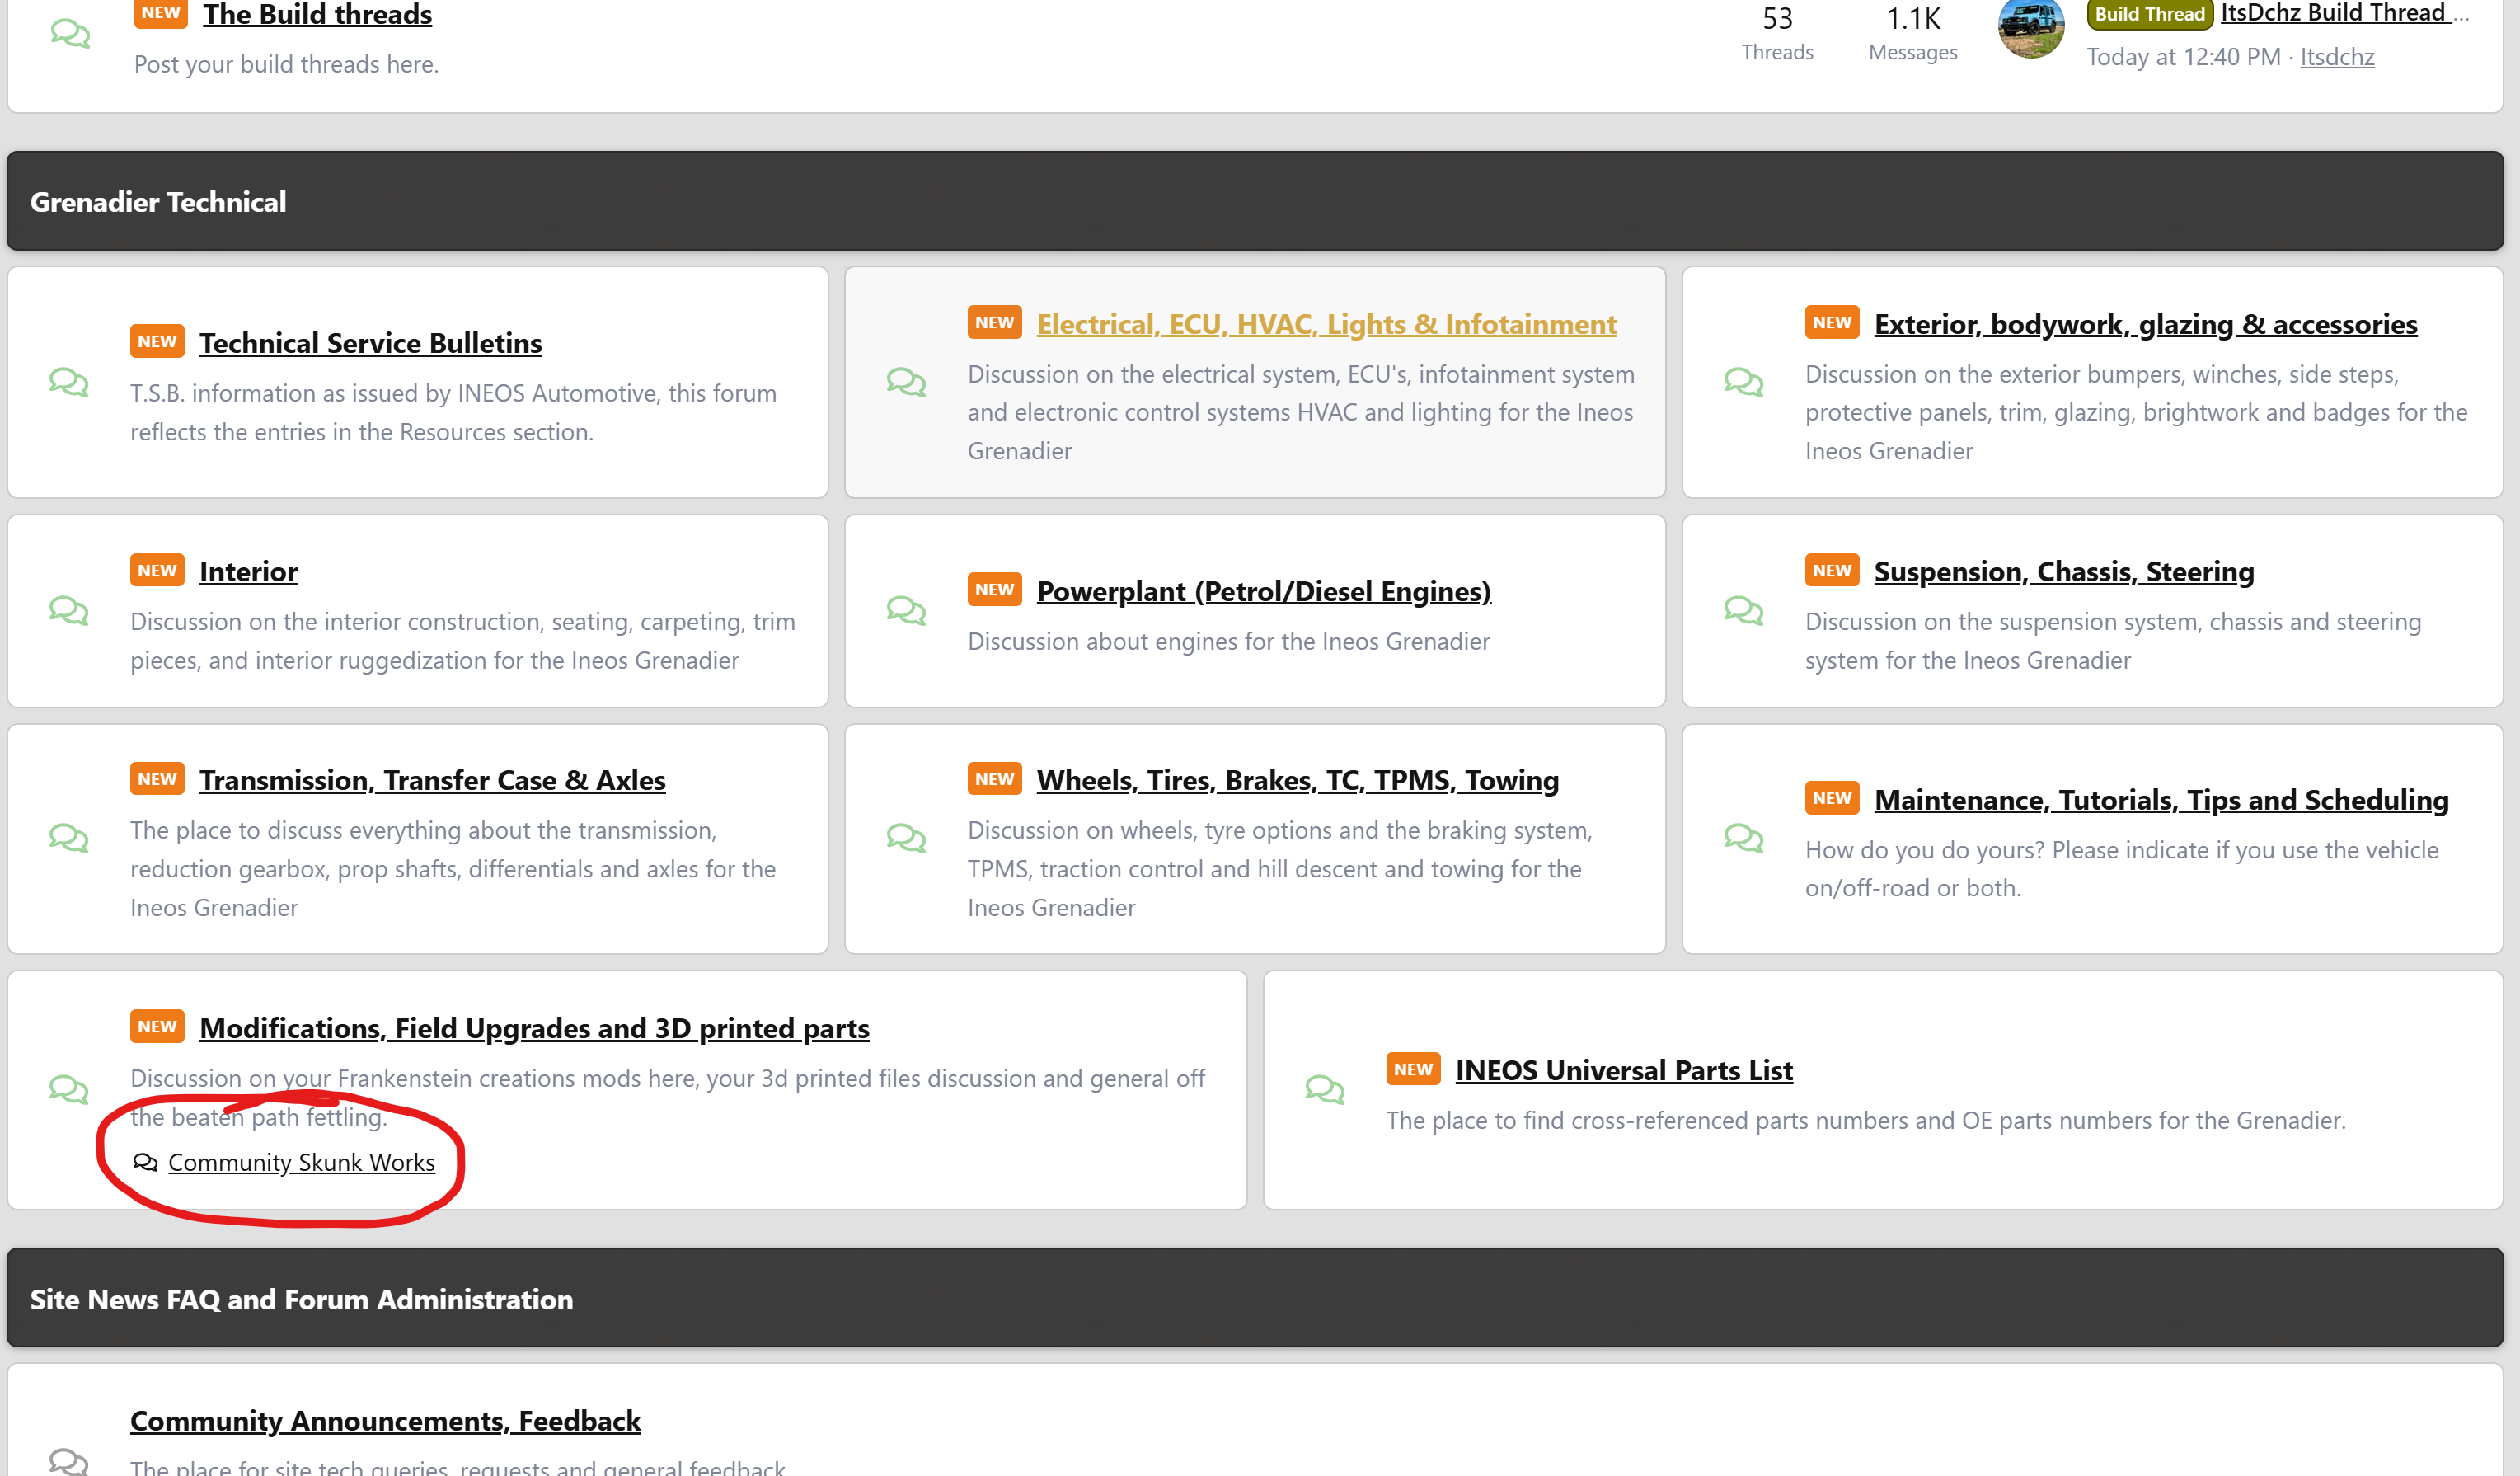Image resolution: width=2520 pixels, height=1476 pixels.
Task: Click NEW badge on The Build threads
Action: 161,13
